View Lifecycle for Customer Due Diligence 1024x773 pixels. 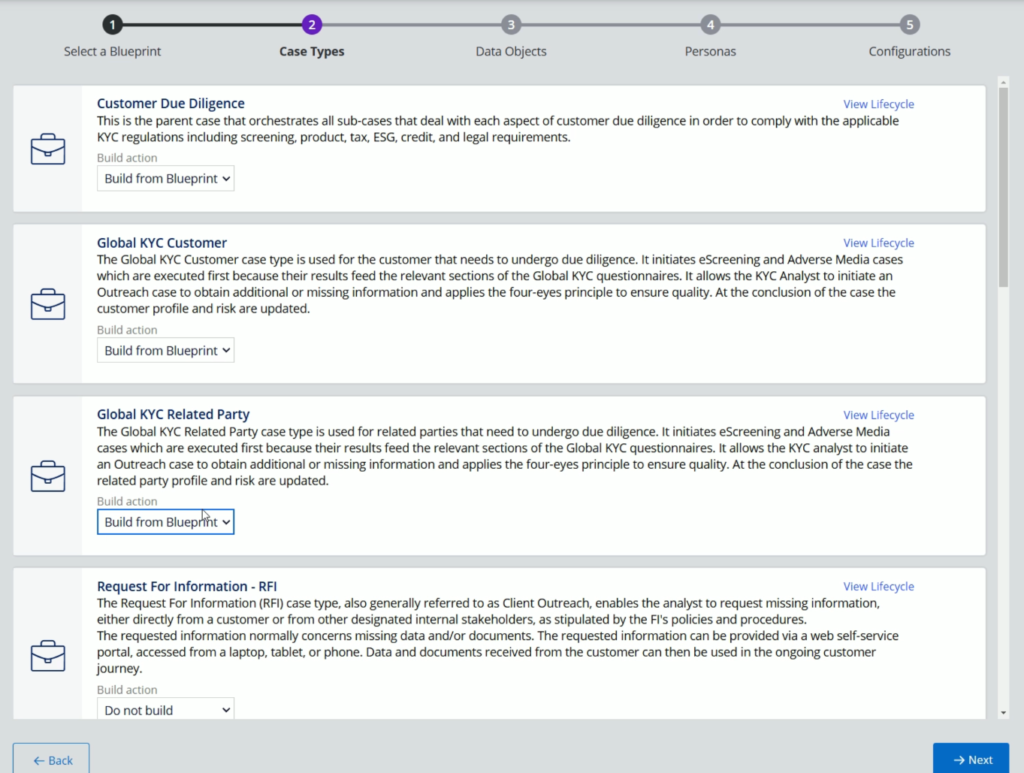(x=878, y=104)
